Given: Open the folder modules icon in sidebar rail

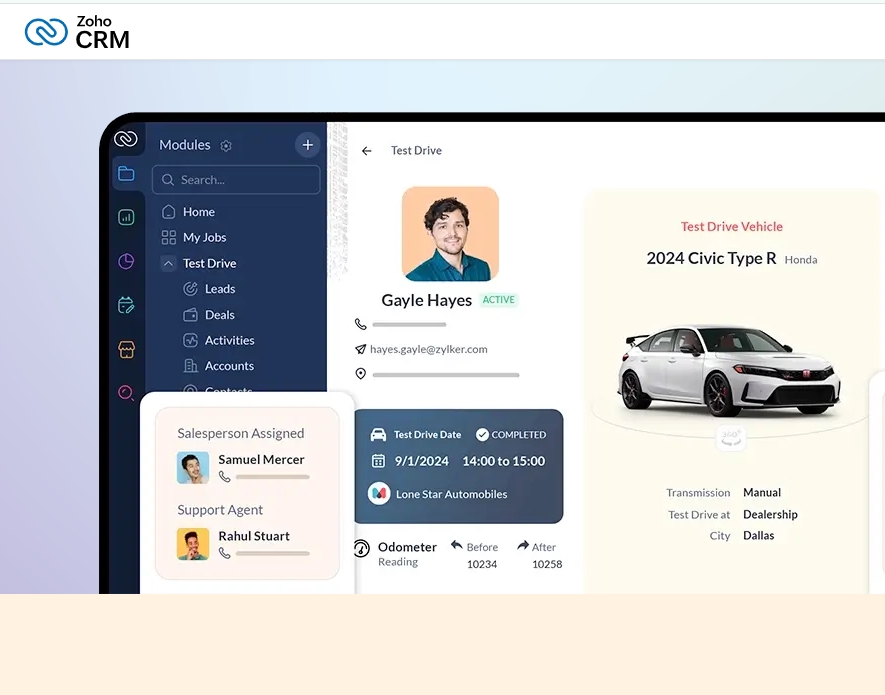Looking at the screenshot, I should (x=126, y=173).
